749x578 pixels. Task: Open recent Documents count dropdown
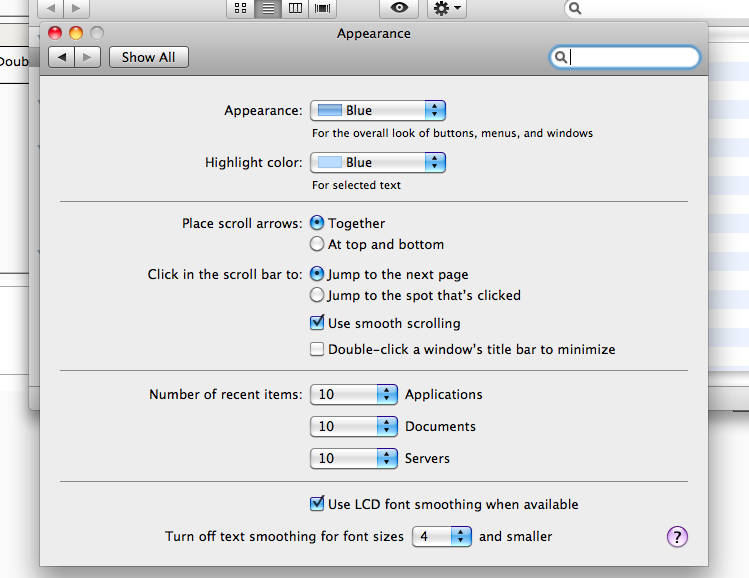coord(353,426)
